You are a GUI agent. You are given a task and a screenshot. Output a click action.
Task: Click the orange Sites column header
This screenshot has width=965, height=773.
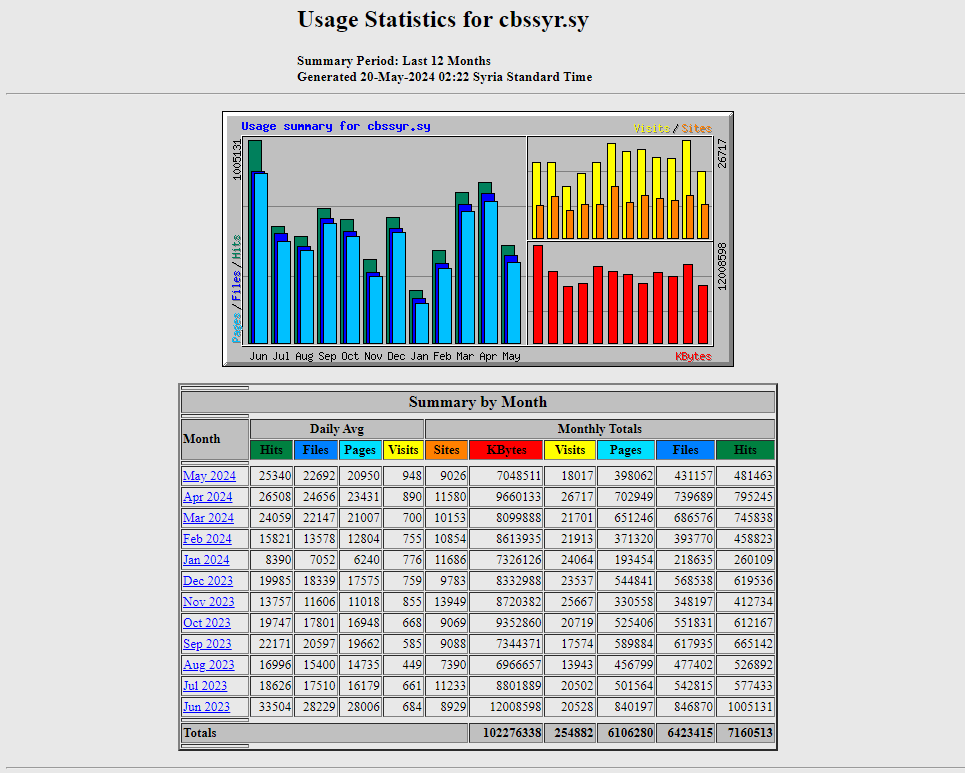pos(447,450)
